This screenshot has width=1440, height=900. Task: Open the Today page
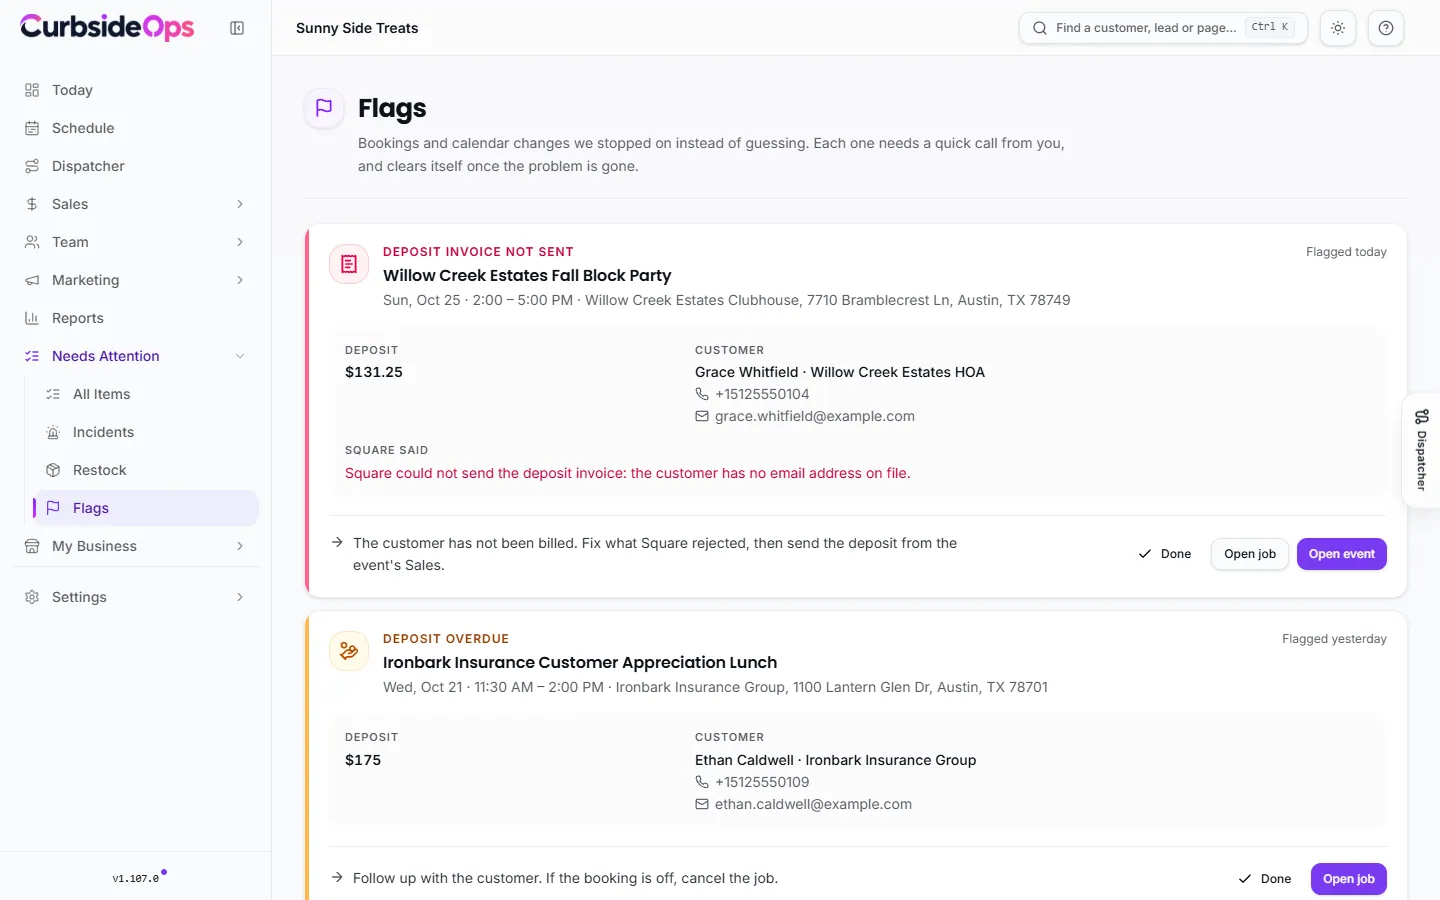tap(135, 90)
